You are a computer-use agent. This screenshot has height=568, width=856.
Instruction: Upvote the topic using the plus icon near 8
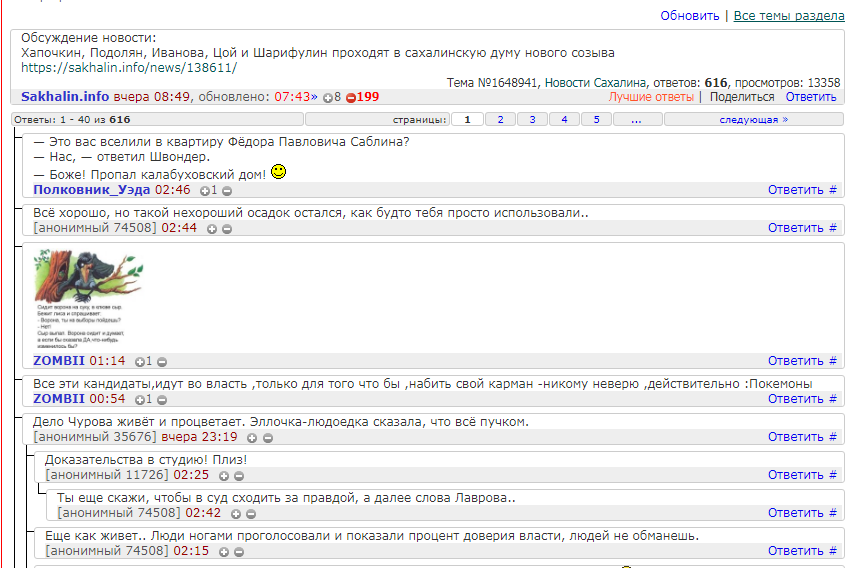pos(328,98)
